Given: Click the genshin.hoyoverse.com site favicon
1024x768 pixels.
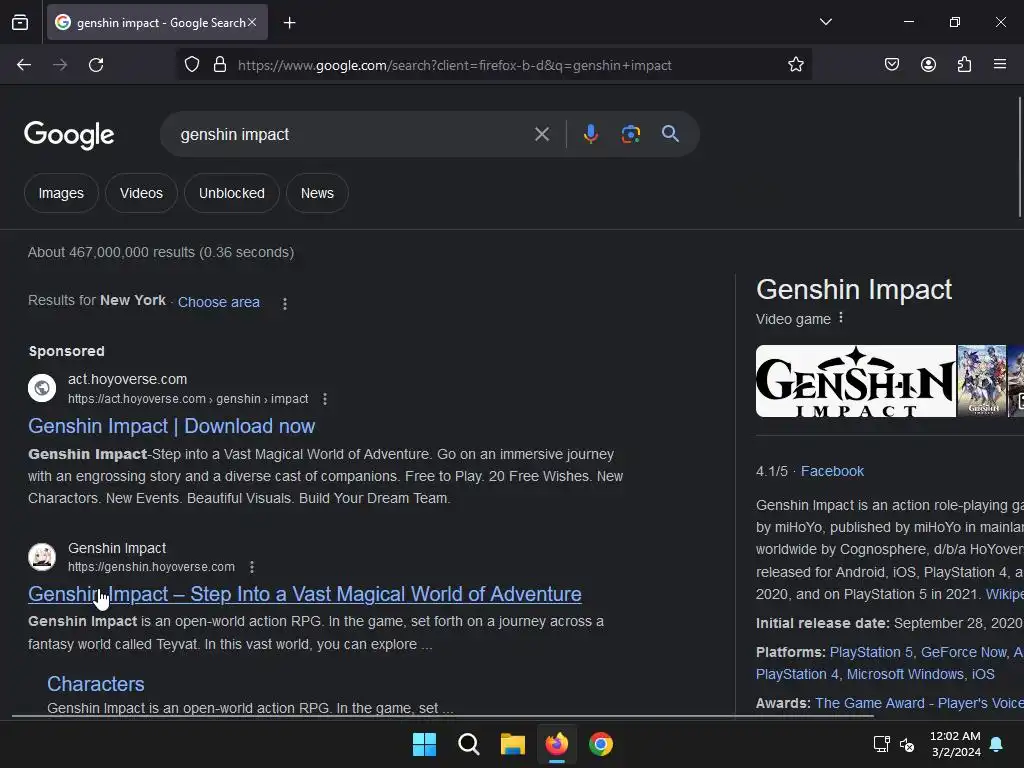Looking at the screenshot, I should (x=42, y=557).
